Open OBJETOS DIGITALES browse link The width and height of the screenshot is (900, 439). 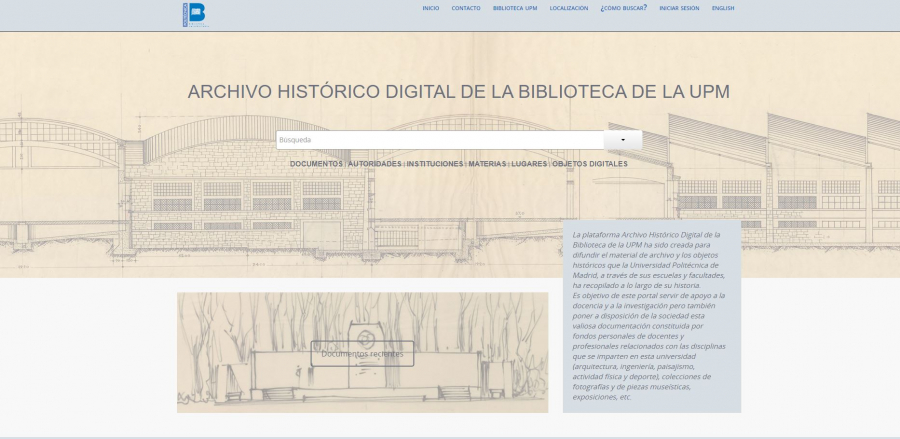click(590, 164)
